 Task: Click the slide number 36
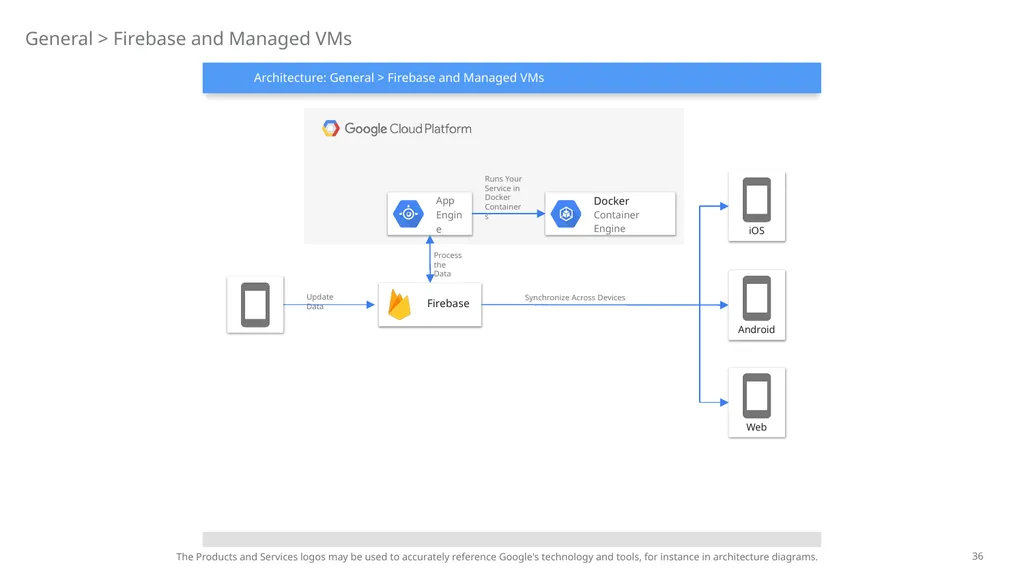point(977,556)
